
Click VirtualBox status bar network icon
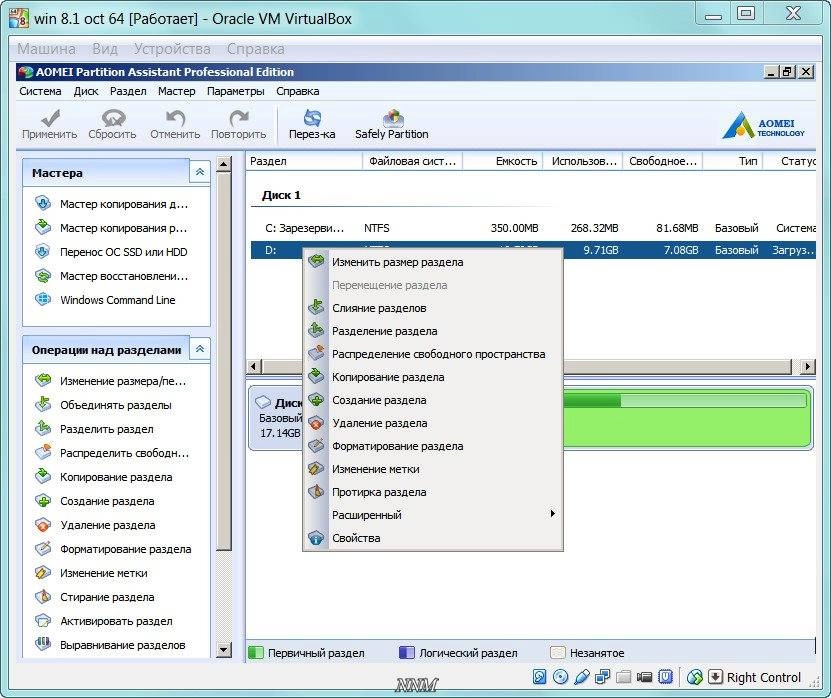pyautogui.click(x=603, y=677)
